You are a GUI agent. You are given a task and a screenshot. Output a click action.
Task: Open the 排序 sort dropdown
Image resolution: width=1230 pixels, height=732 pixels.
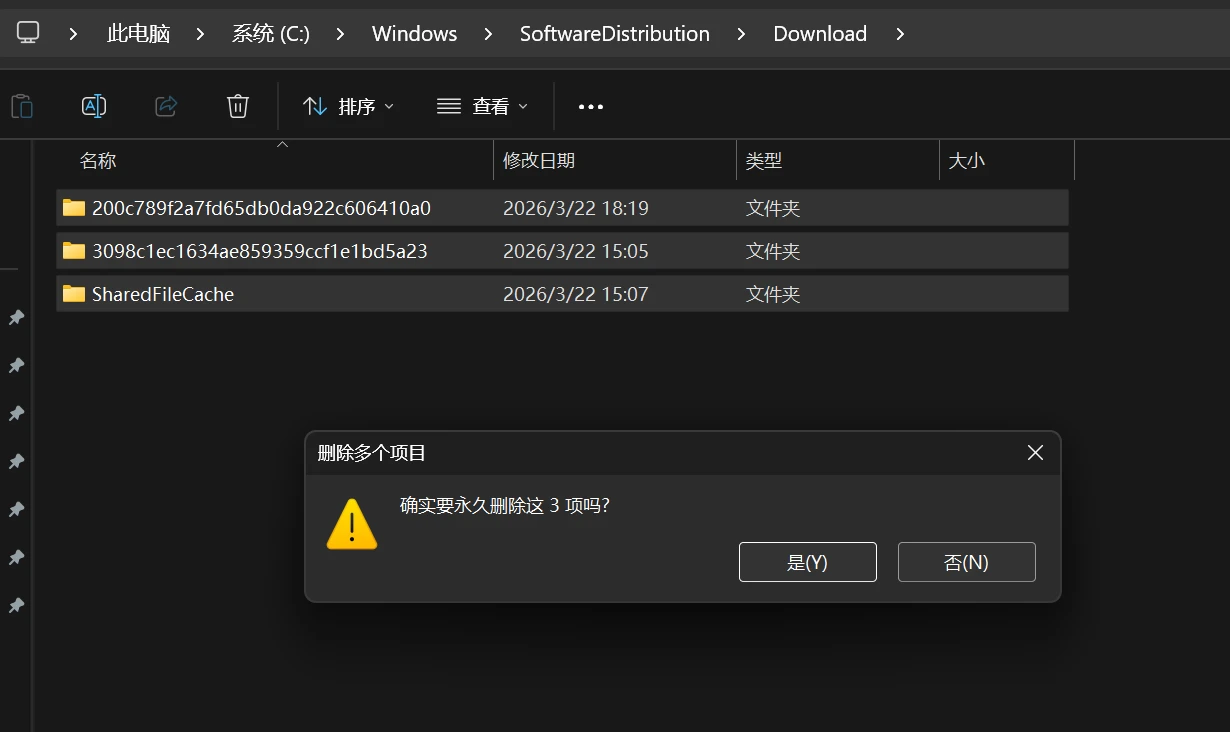pyautogui.click(x=348, y=106)
